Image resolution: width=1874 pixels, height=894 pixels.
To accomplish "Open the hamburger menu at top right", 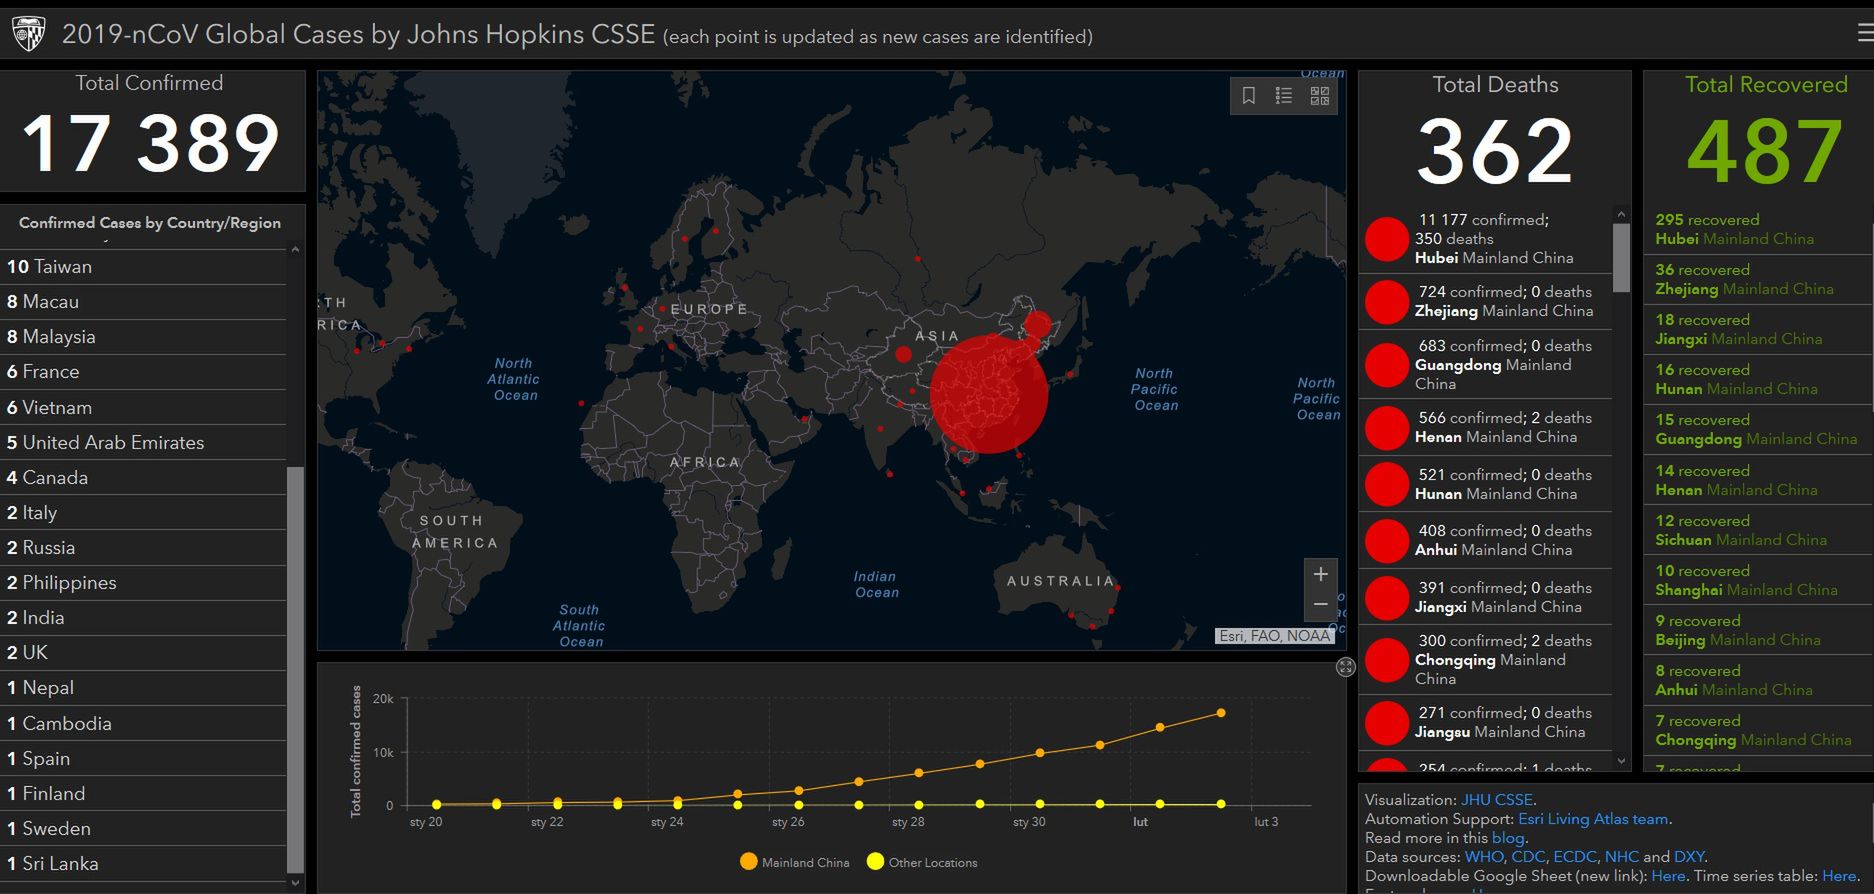I will pyautogui.click(x=1865, y=33).
